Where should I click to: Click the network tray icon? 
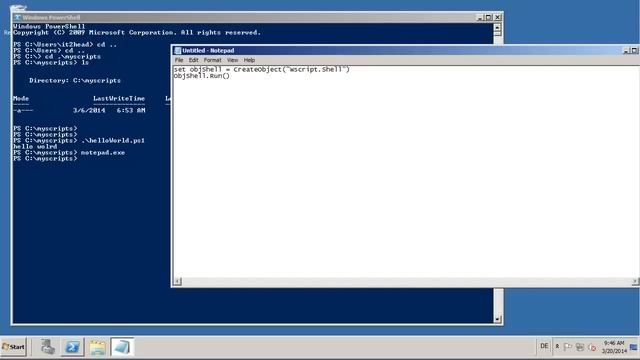click(580, 347)
